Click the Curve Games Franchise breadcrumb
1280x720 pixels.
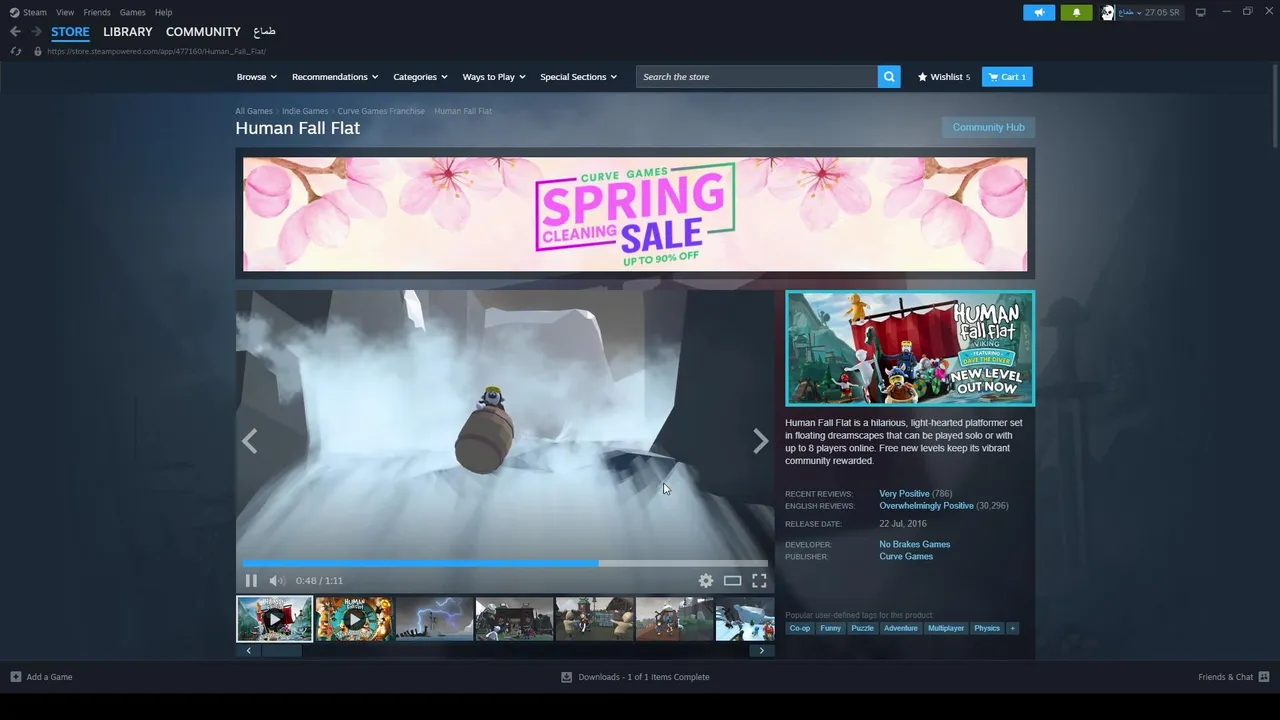pos(381,111)
